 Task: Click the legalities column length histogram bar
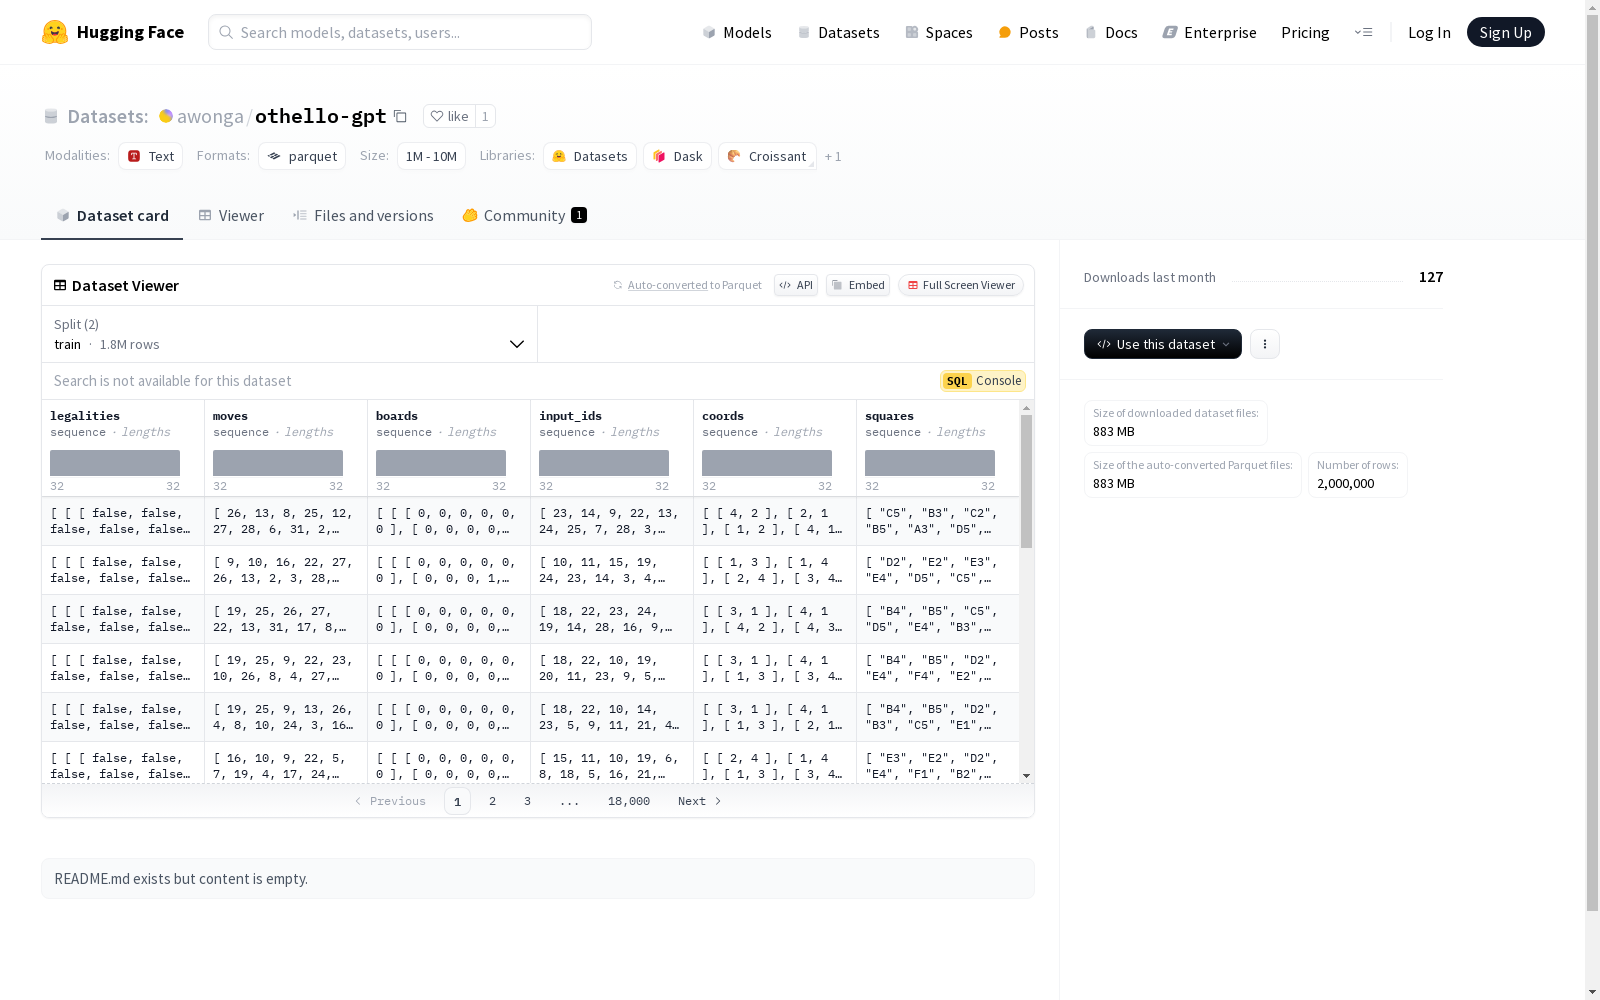(115, 463)
